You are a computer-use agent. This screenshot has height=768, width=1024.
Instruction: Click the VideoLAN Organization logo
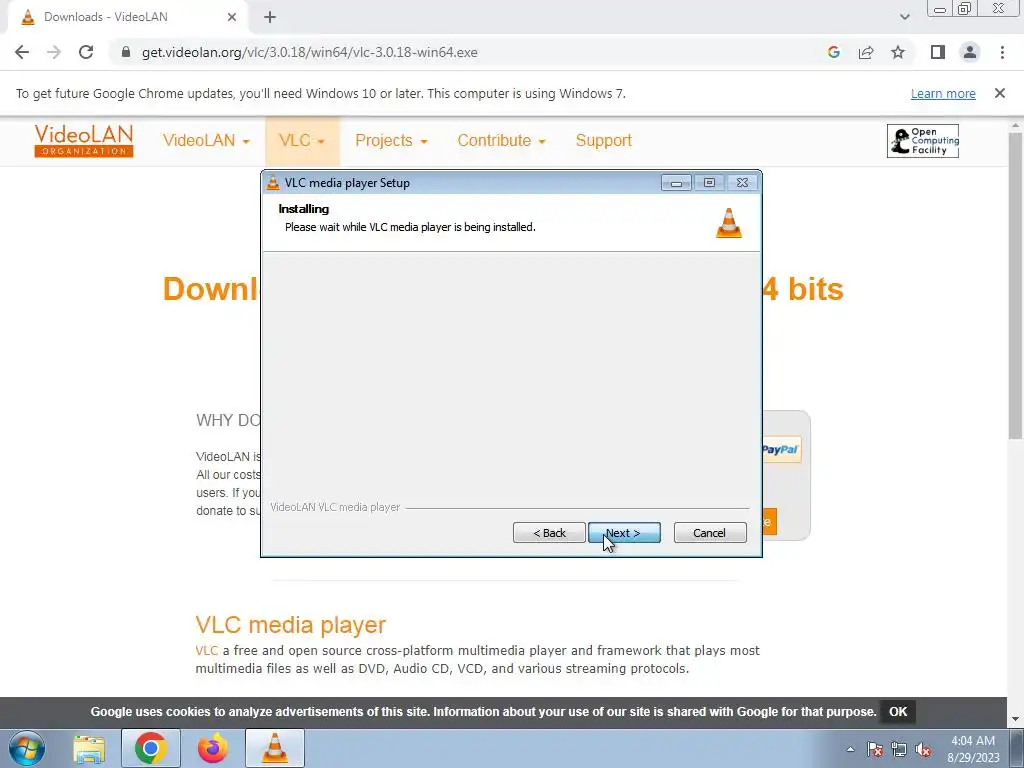click(84, 140)
